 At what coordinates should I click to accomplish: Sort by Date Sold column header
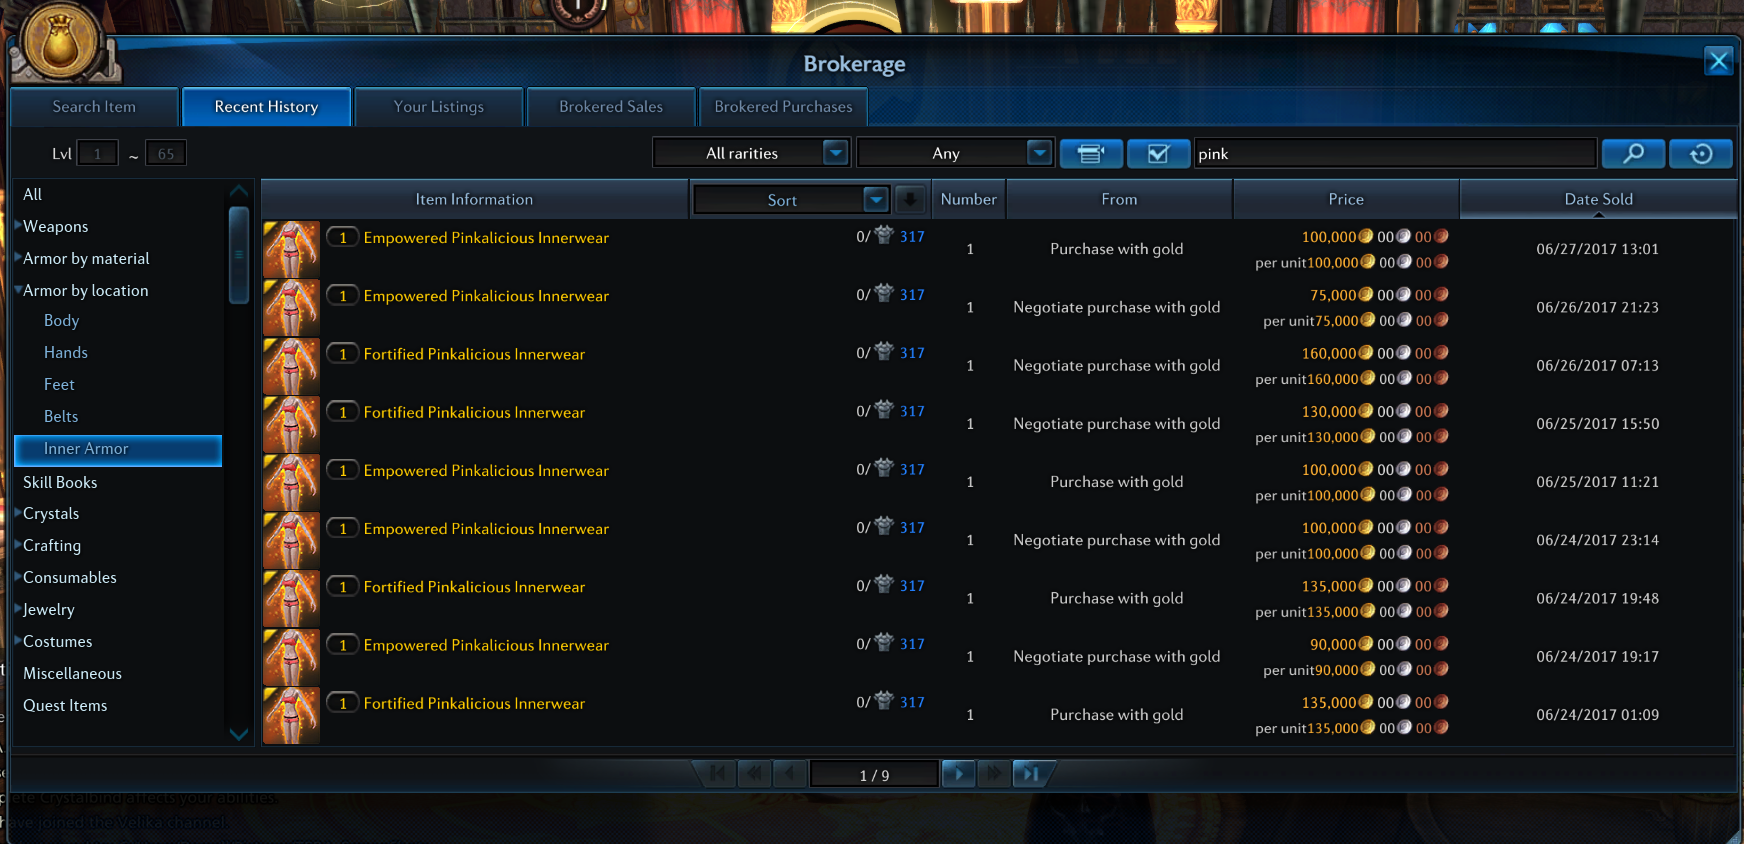point(1597,199)
